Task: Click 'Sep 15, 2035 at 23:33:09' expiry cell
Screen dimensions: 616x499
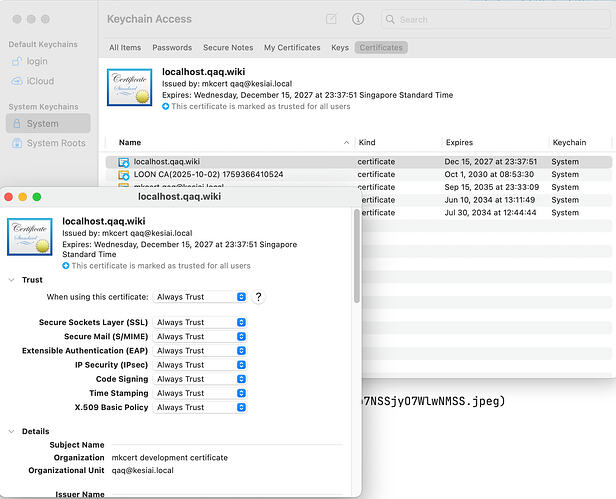Action: coord(491,187)
